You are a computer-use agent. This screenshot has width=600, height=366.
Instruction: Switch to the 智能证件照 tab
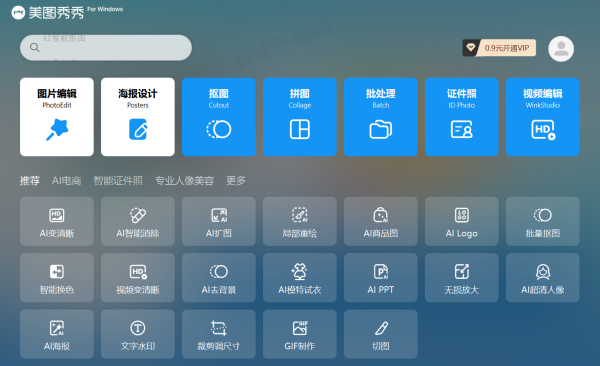[x=118, y=180]
